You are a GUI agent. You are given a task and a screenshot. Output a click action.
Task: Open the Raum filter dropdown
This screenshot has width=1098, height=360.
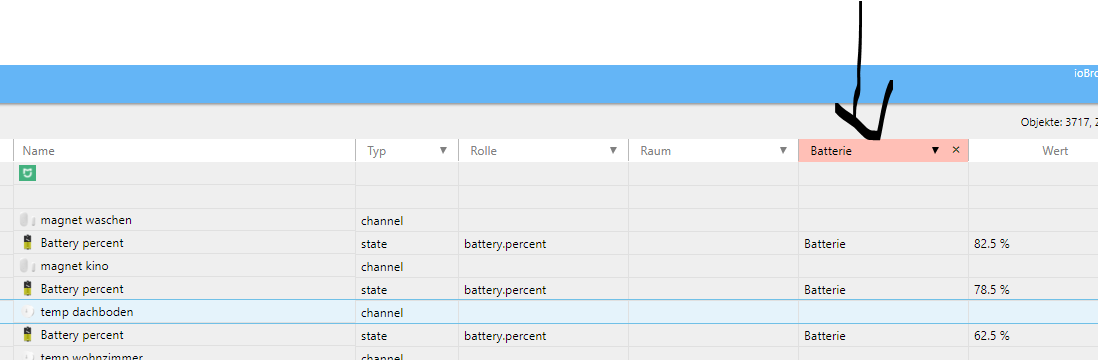coord(784,151)
